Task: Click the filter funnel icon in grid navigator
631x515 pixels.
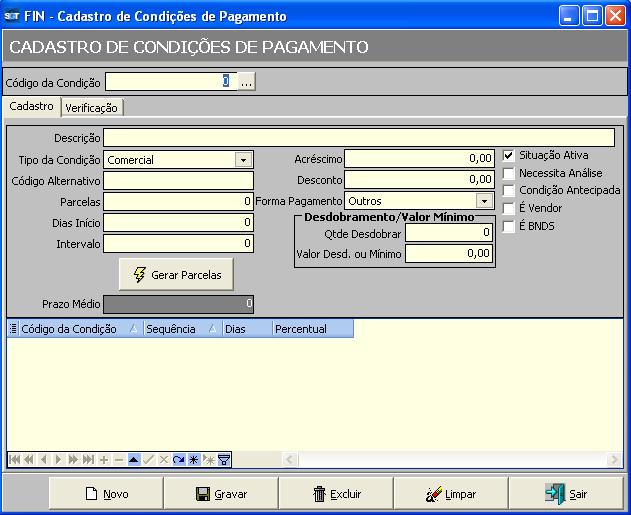Action: pyautogui.click(x=224, y=459)
